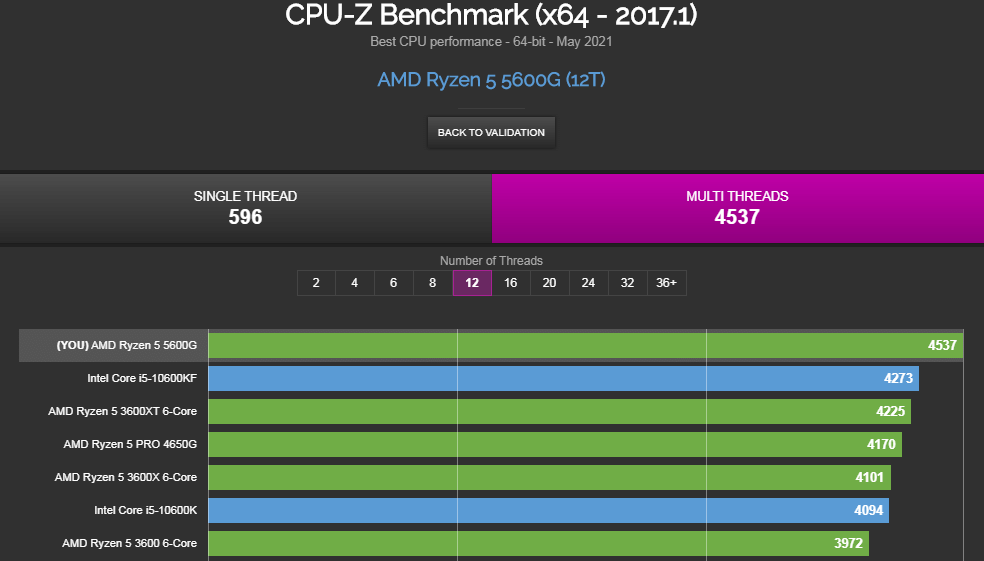Image resolution: width=984 pixels, height=561 pixels.
Task: Select 6 threads option
Action: (393, 283)
